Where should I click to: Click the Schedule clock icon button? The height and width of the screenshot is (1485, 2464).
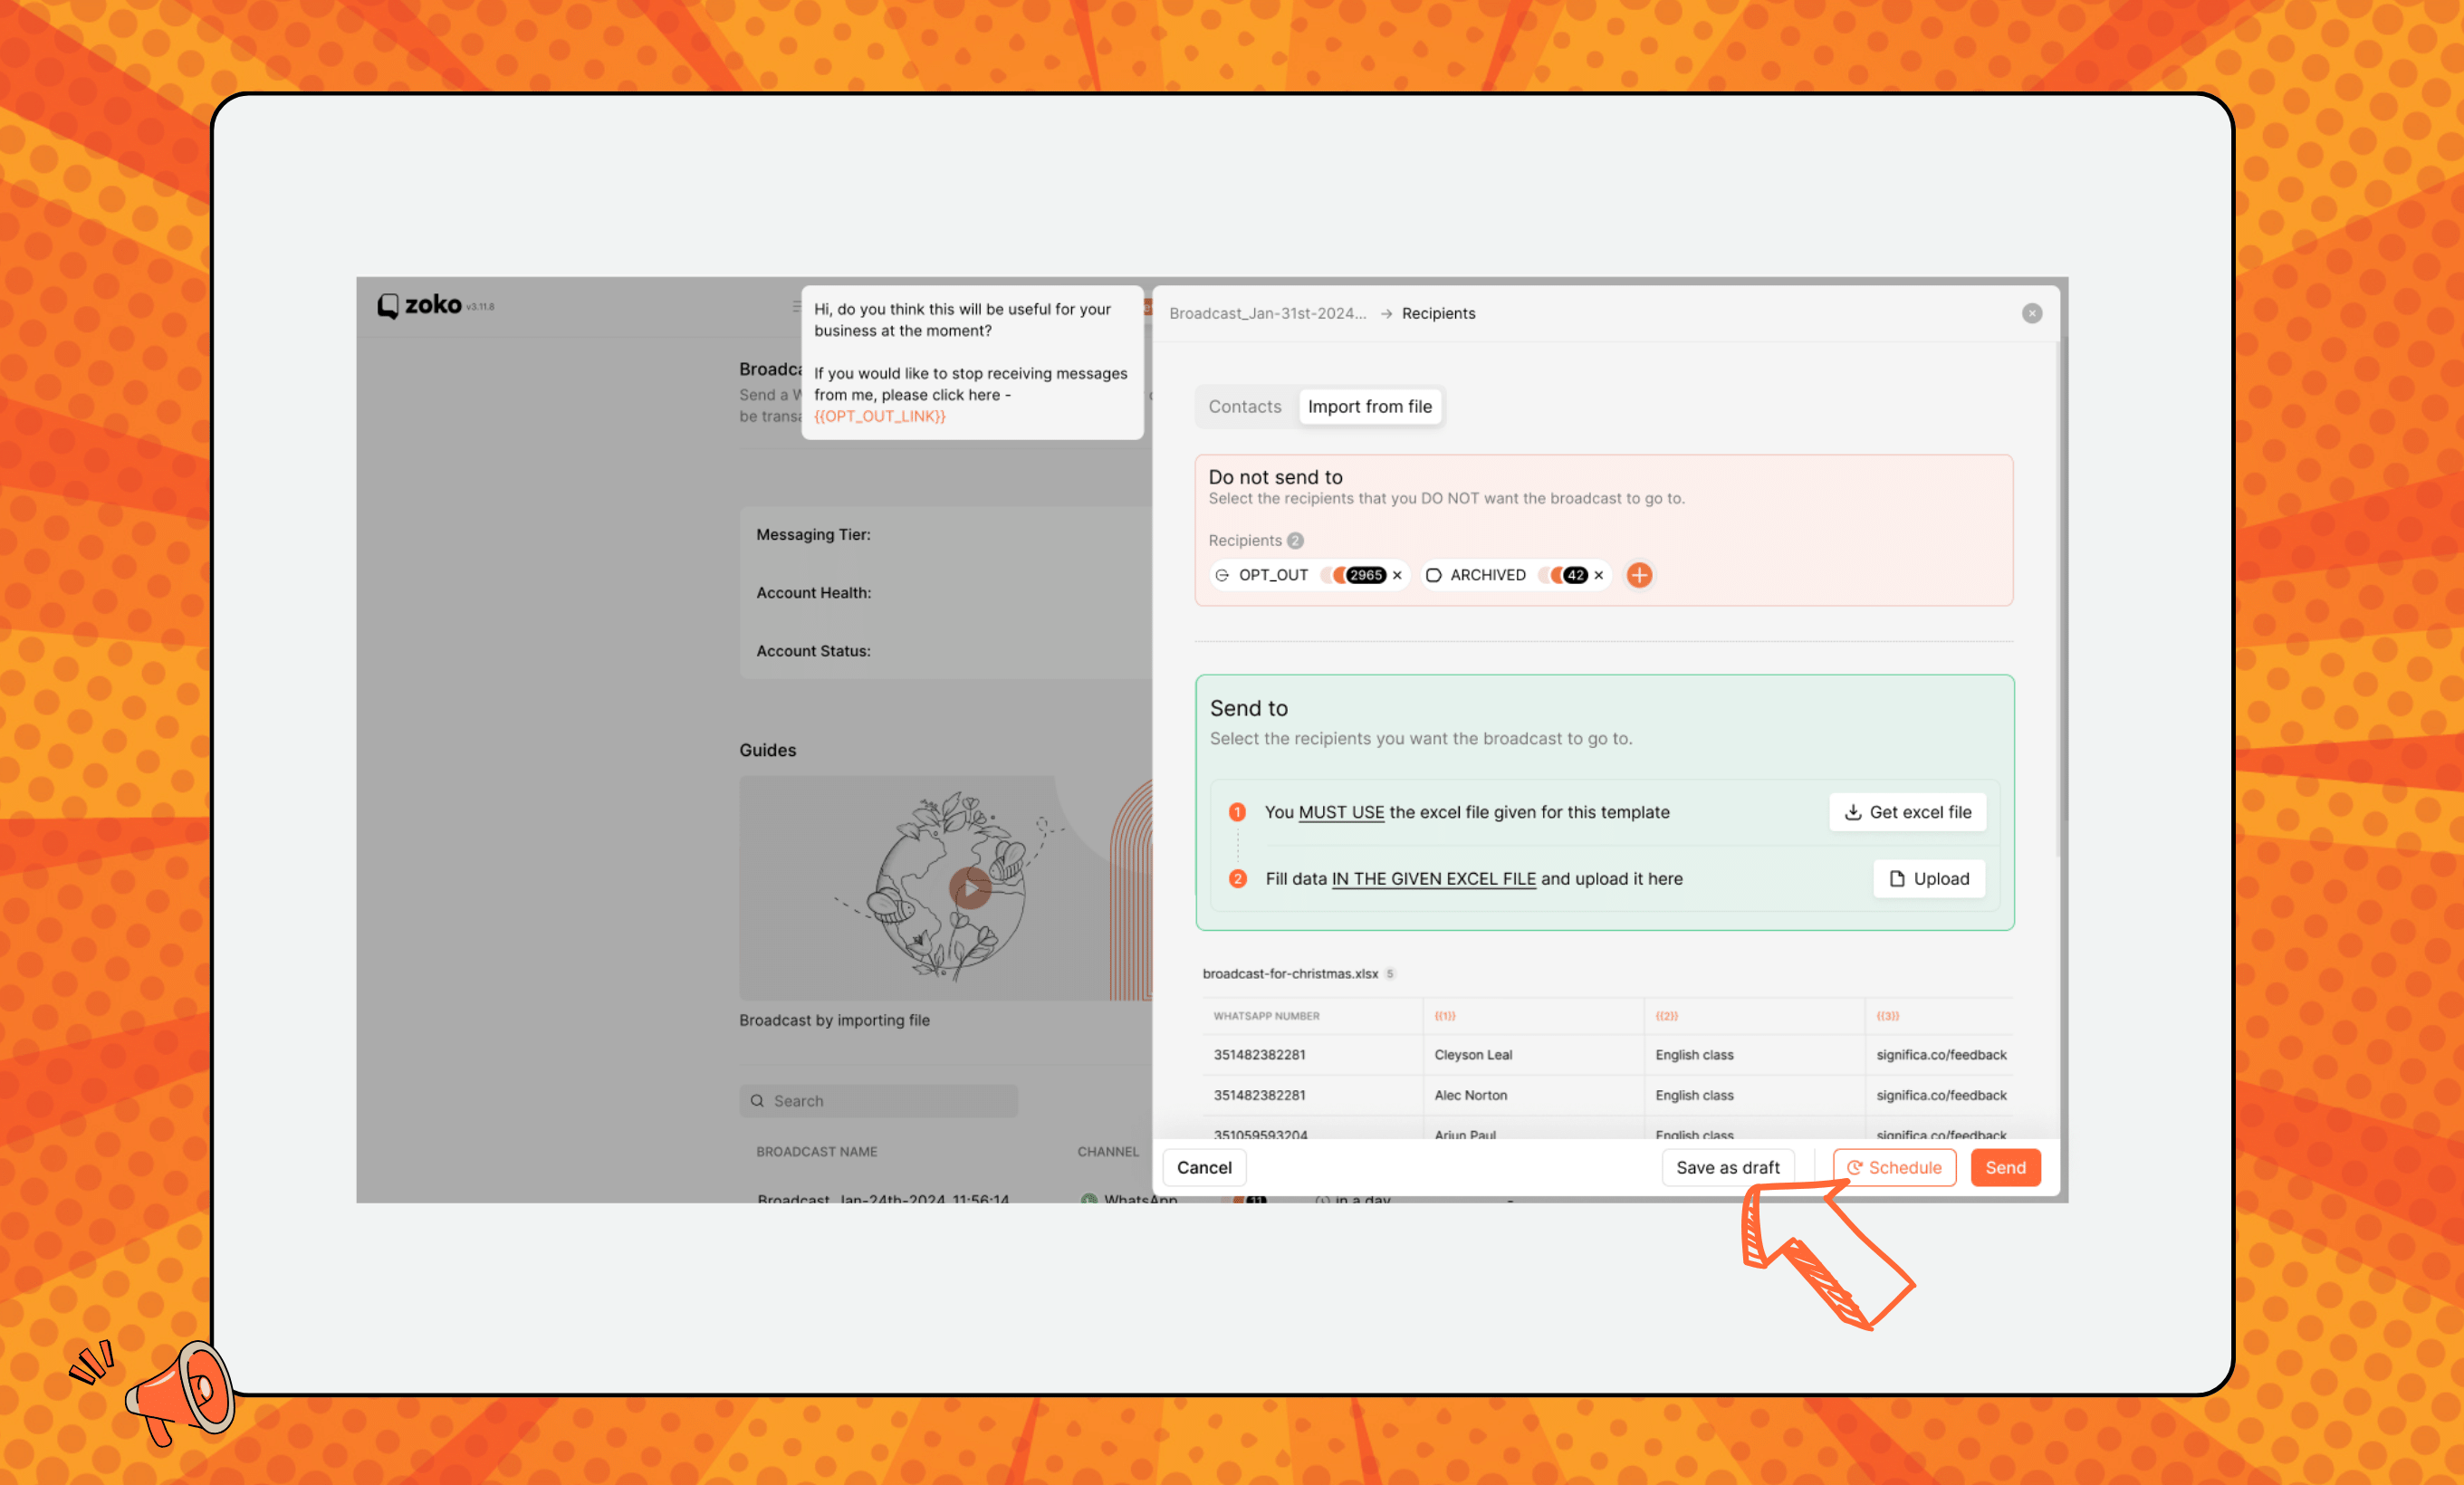(1855, 1166)
